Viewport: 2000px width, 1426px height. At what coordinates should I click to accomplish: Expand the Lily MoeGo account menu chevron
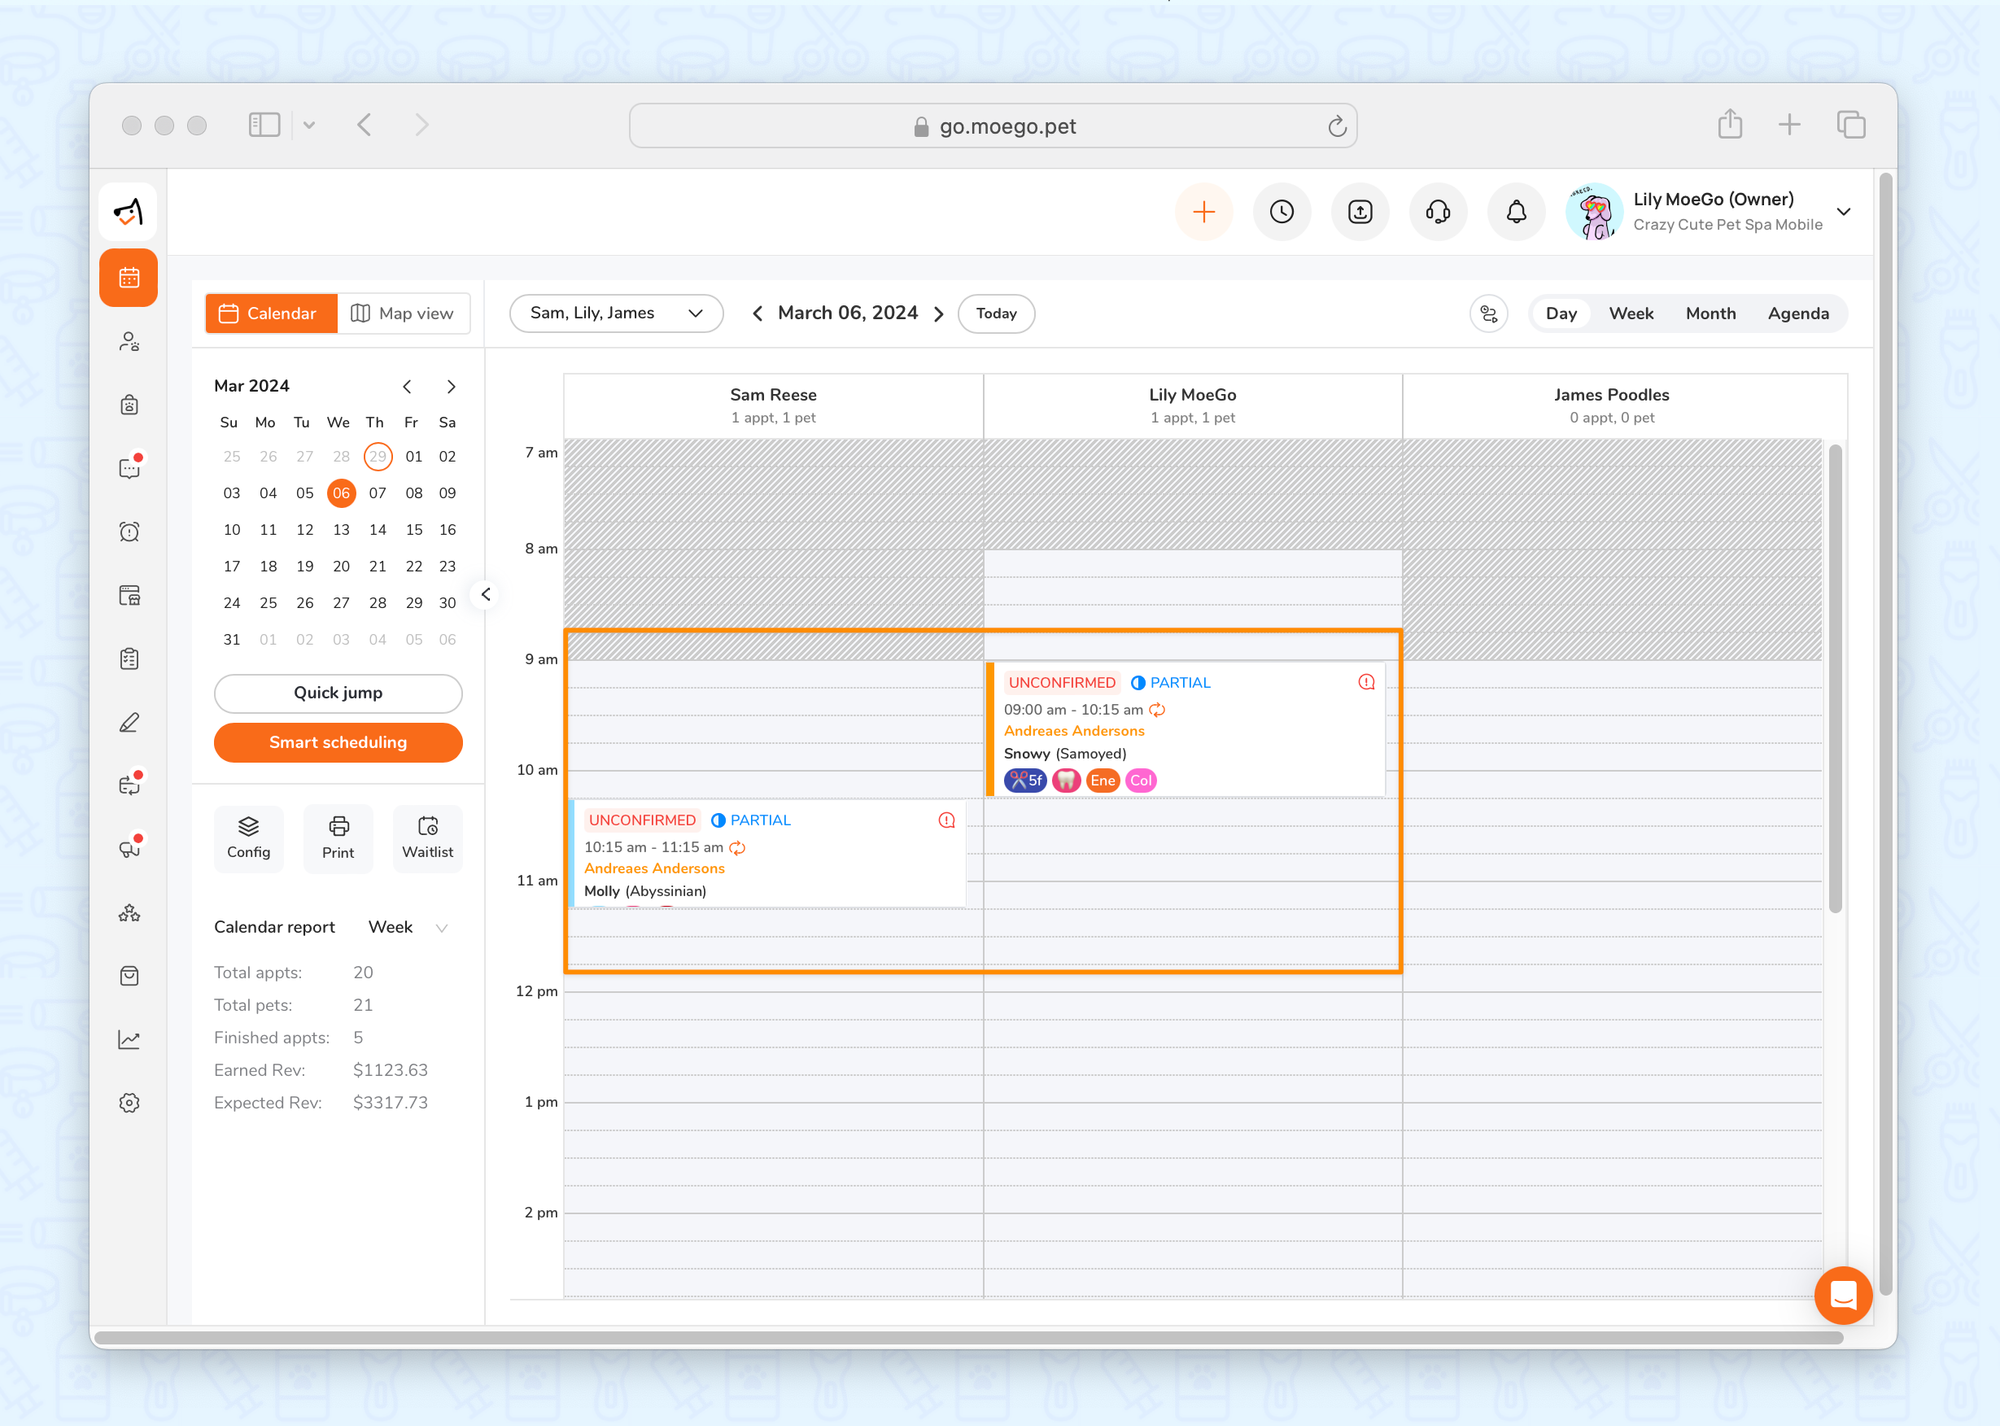coord(1844,212)
